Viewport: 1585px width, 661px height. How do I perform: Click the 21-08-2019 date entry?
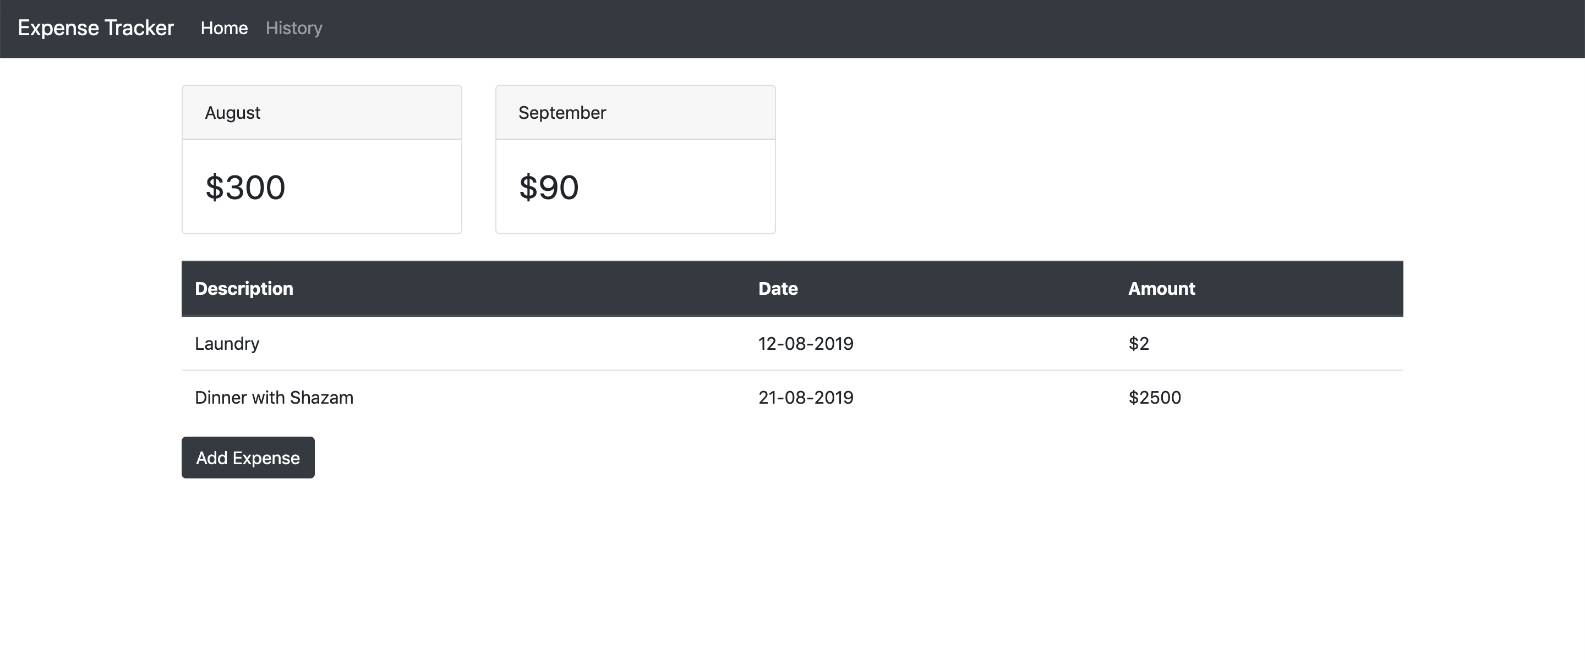coord(805,397)
